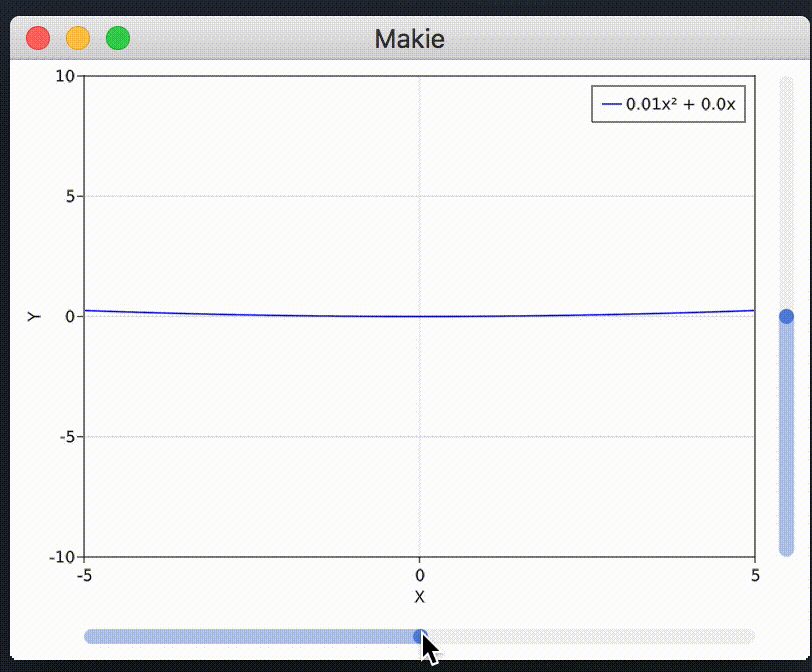
Task: Click the filled lower part of vertical slider track
Action: click(x=786, y=440)
